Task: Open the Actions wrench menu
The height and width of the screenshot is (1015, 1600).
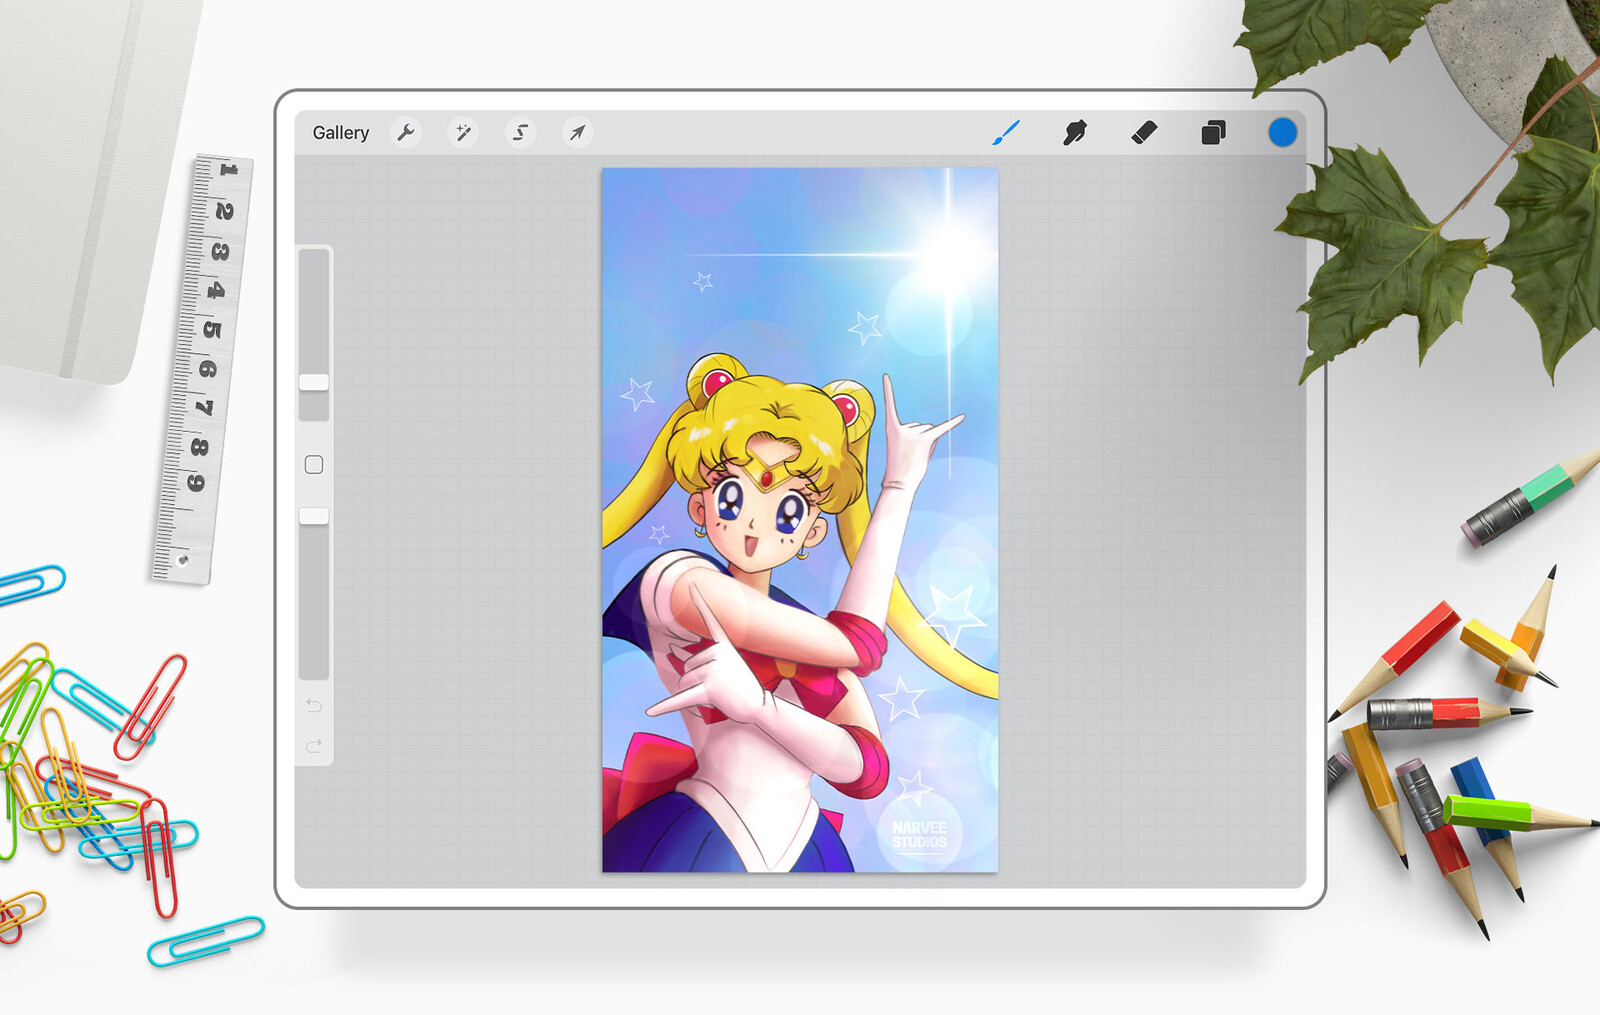Action: coord(406,133)
